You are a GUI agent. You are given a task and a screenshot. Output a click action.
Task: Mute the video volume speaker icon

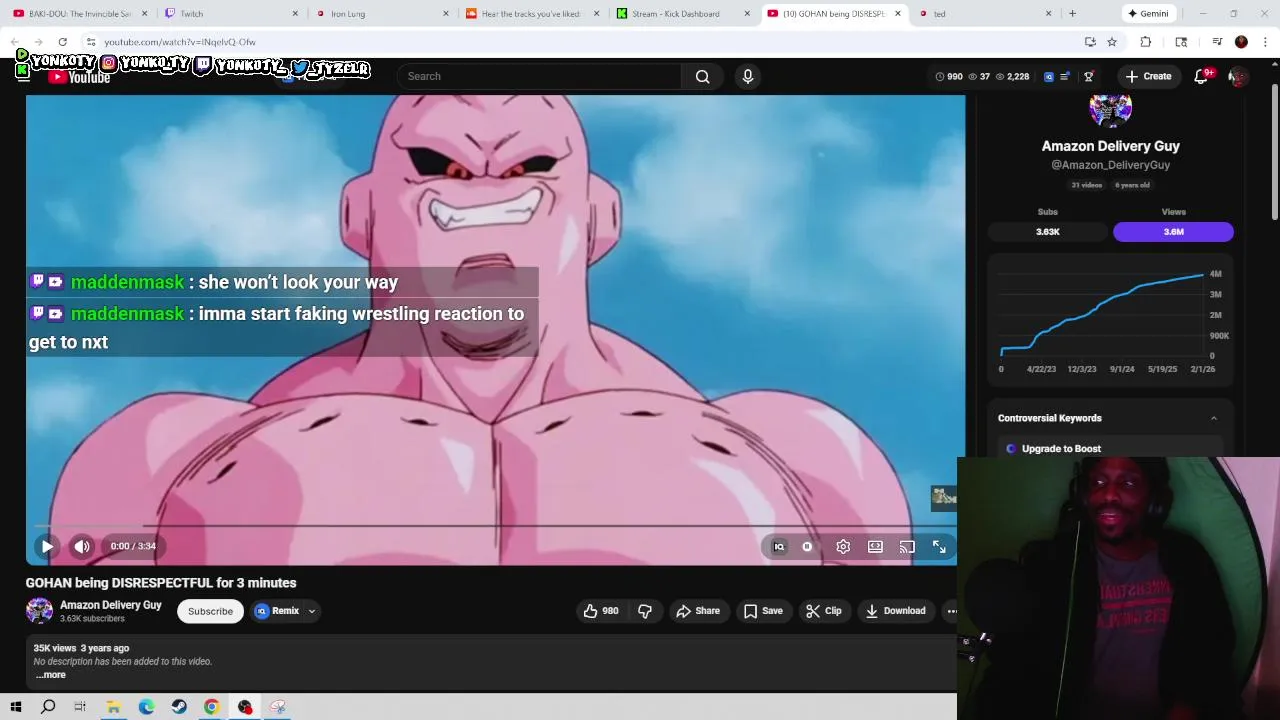(82, 546)
